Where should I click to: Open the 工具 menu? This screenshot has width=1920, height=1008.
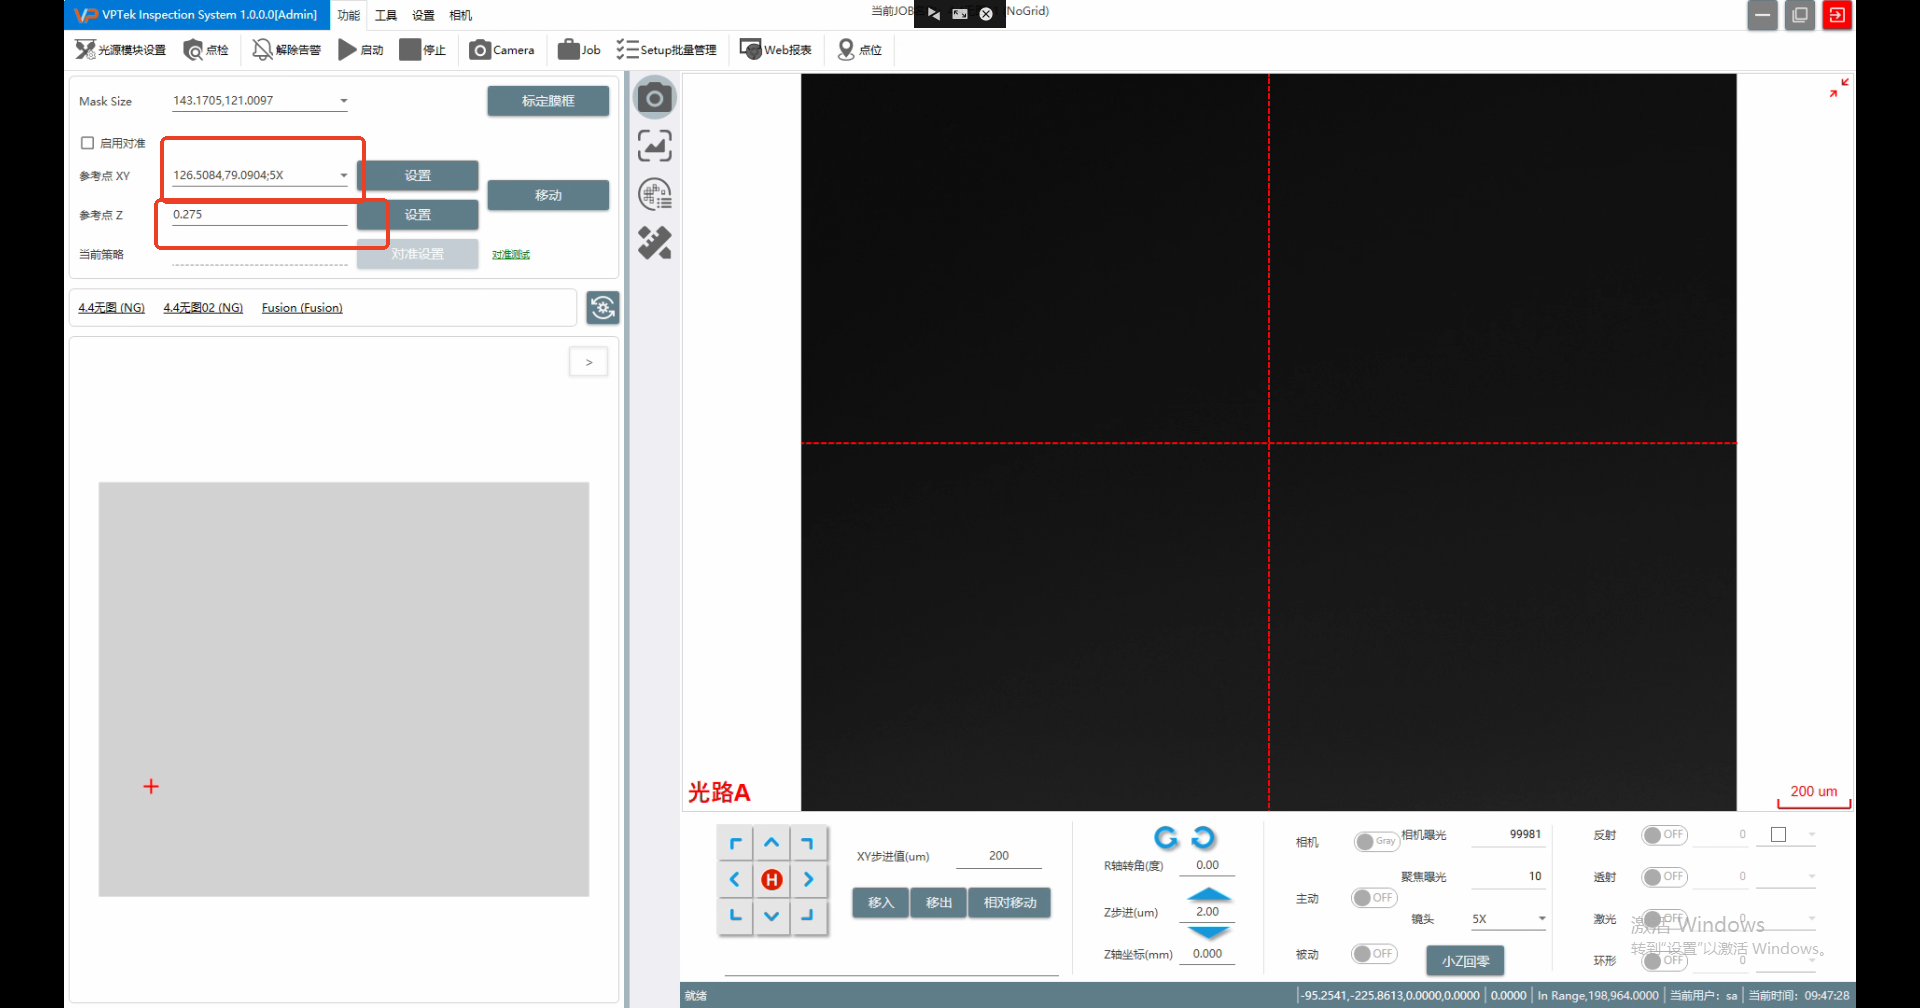(x=386, y=15)
